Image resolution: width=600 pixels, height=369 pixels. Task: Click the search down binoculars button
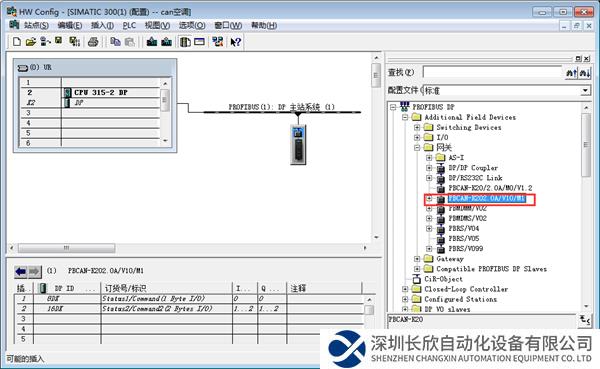(x=585, y=72)
